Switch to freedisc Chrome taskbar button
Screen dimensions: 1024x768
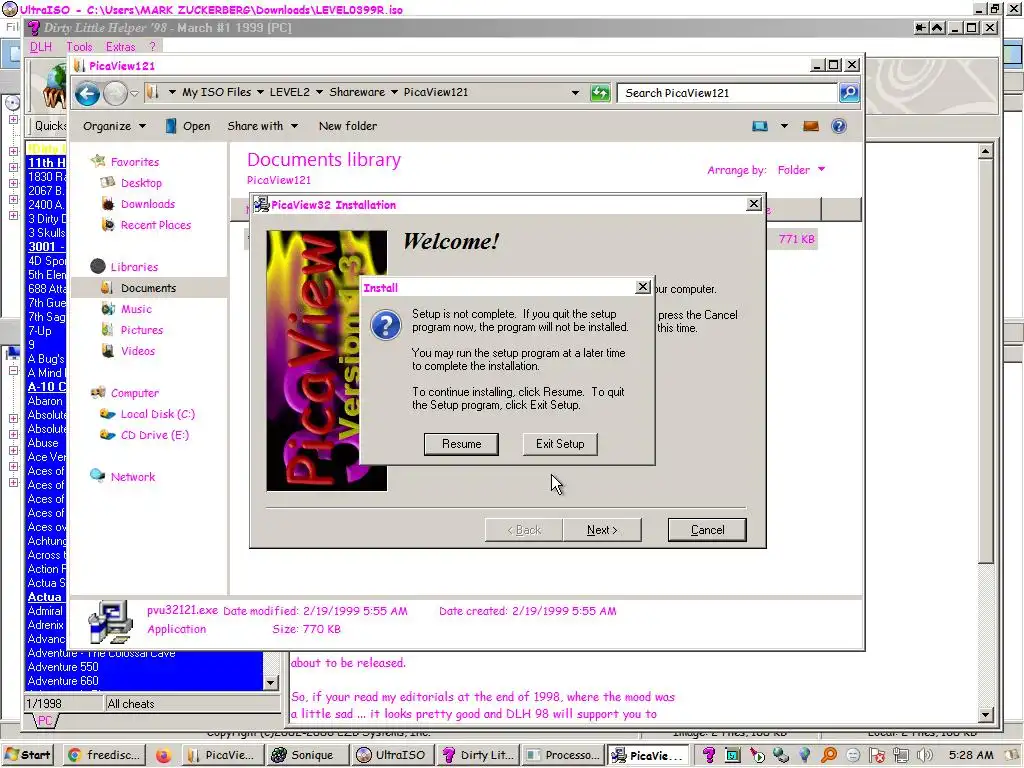pos(104,755)
